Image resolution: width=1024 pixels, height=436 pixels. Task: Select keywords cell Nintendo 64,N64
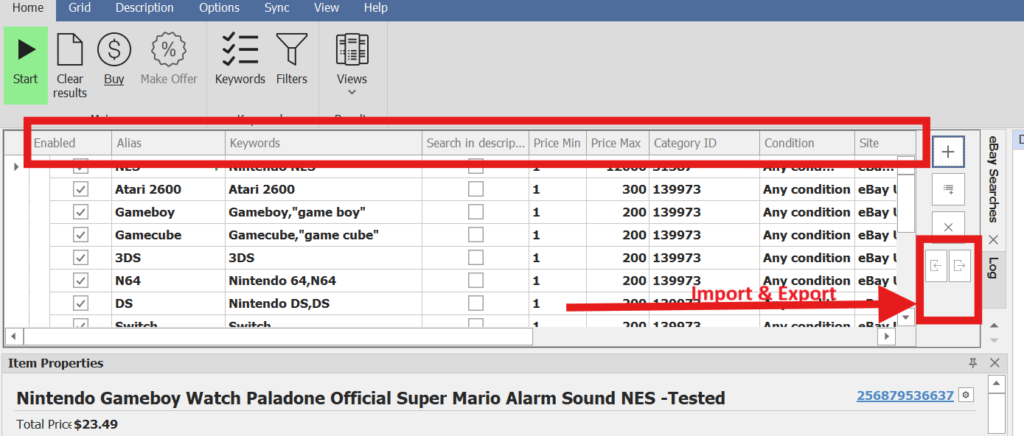tap(323, 281)
